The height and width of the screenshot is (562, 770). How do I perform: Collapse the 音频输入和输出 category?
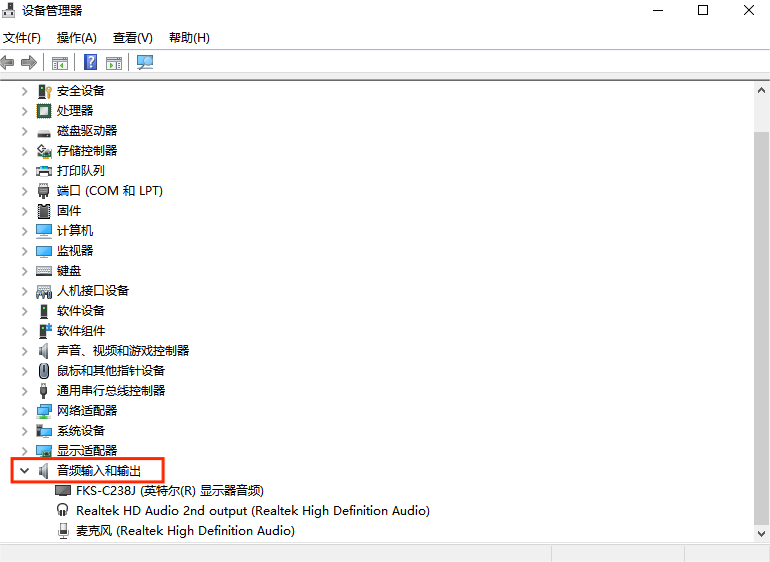[x=24, y=471]
